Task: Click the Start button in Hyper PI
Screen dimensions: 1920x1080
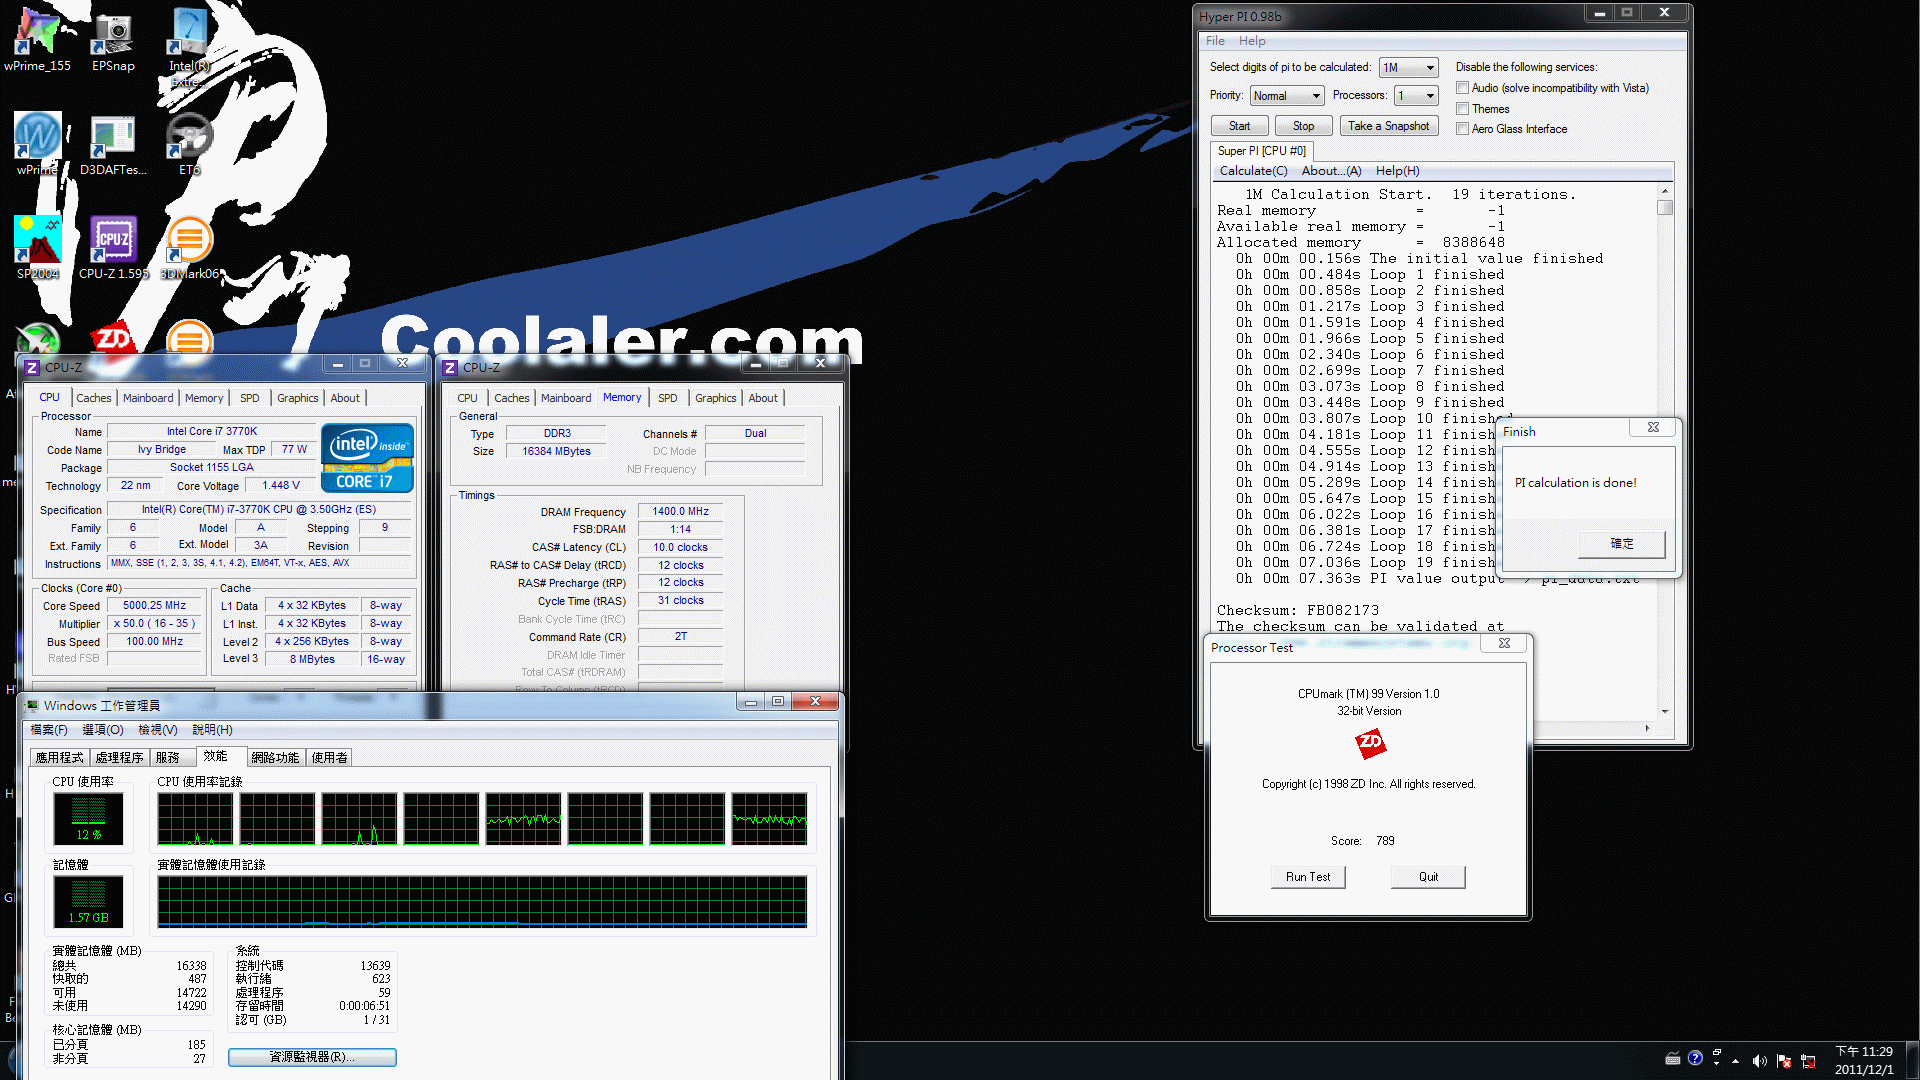Action: click(1240, 126)
